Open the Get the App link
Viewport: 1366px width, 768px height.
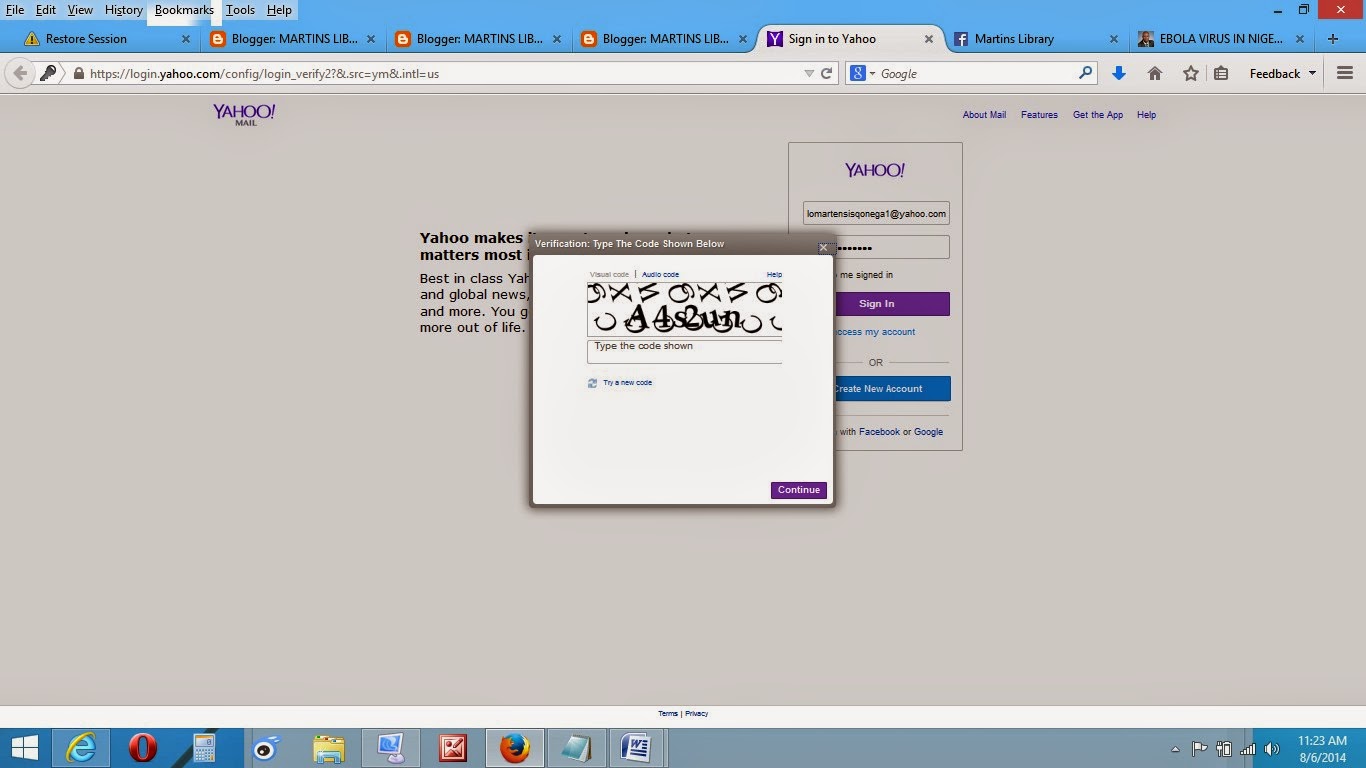pyautogui.click(x=1098, y=115)
